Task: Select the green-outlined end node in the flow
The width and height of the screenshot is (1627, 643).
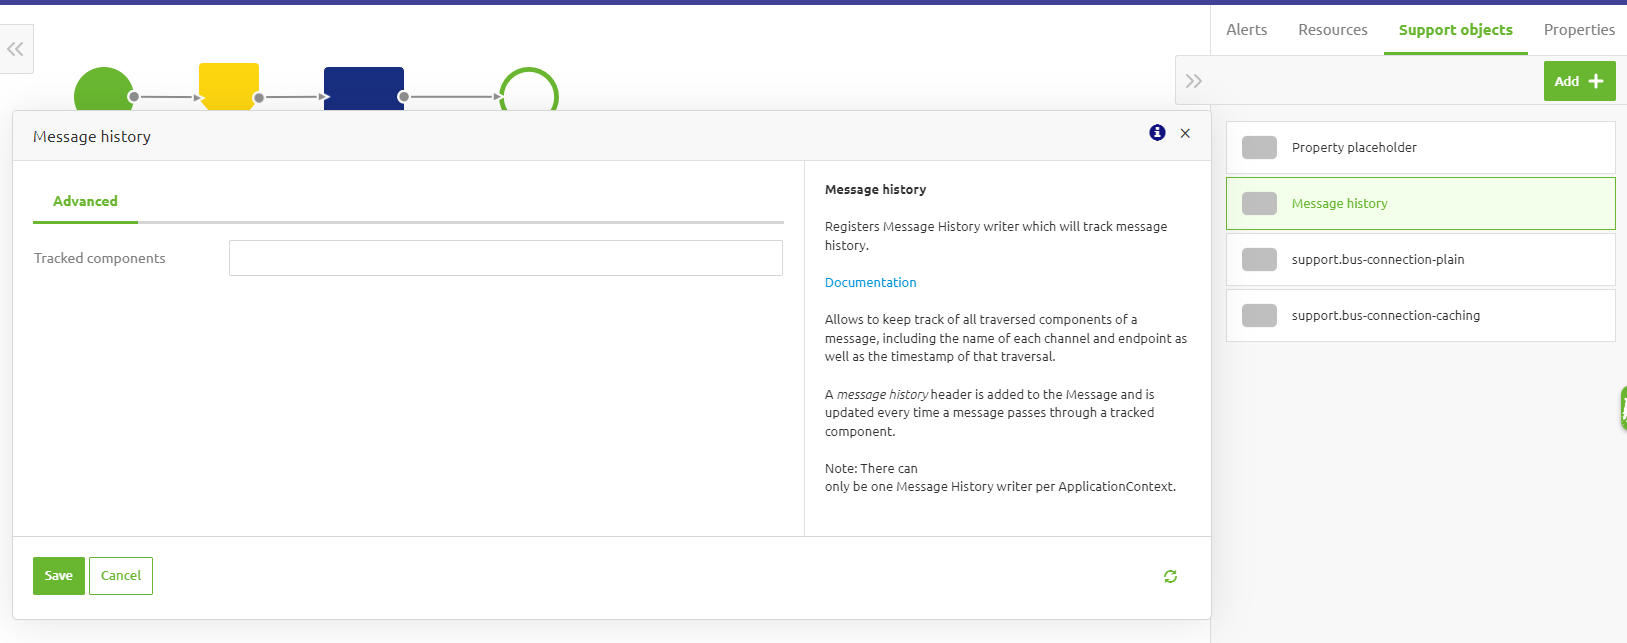Action: (529, 92)
